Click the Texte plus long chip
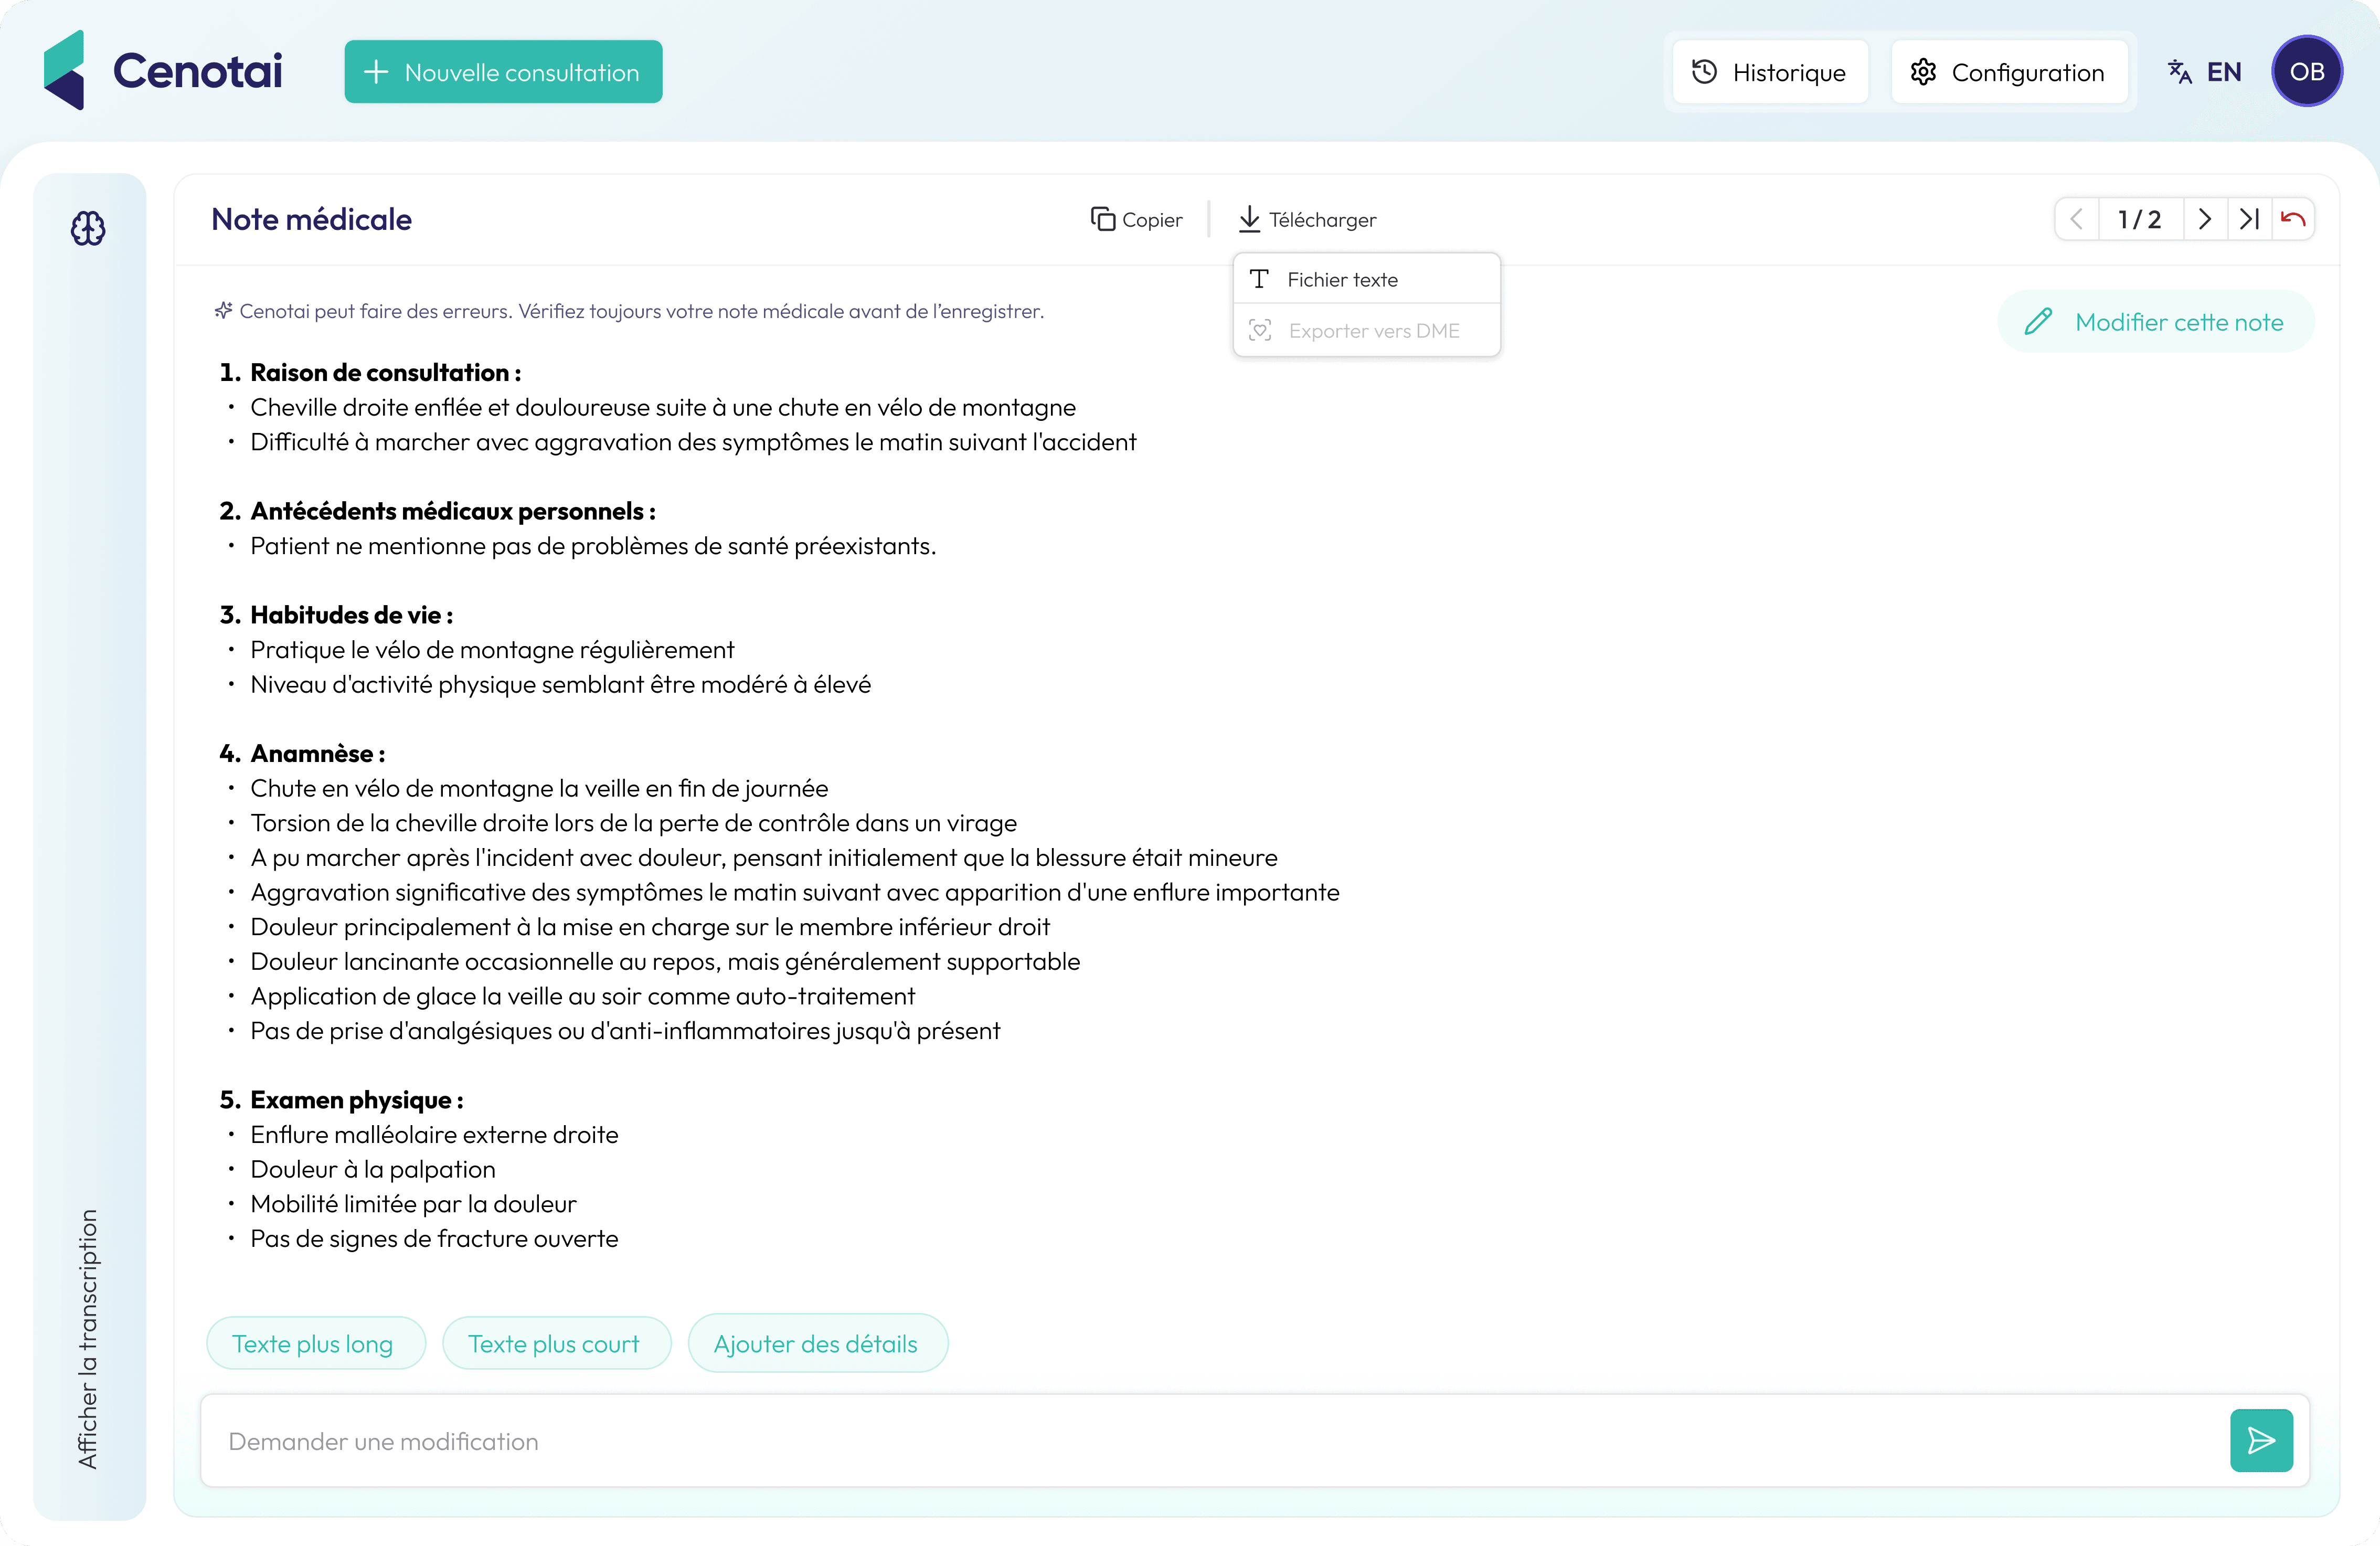 point(313,1344)
